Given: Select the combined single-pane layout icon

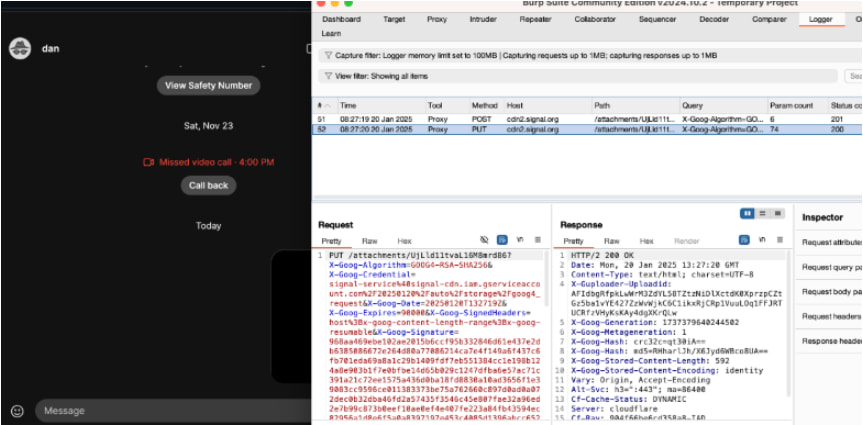Looking at the screenshot, I should (x=778, y=214).
